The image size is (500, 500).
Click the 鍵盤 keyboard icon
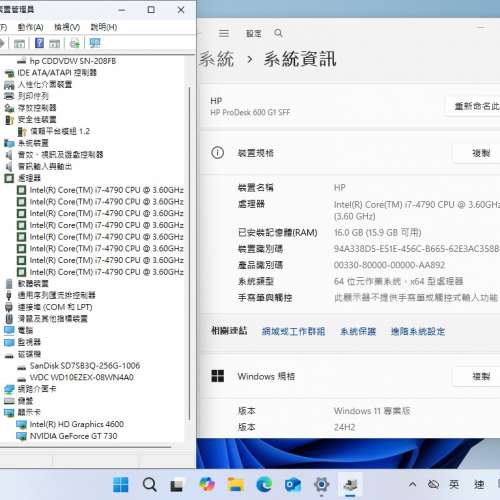coord(9,401)
